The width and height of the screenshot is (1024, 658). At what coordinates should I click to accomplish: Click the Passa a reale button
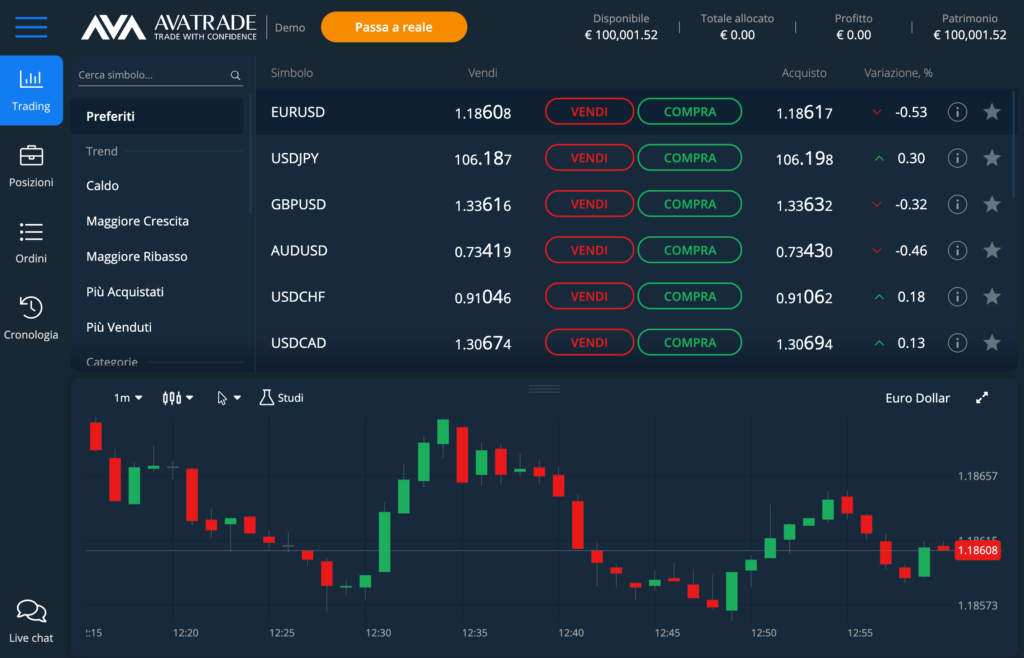pyautogui.click(x=393, y=27)
